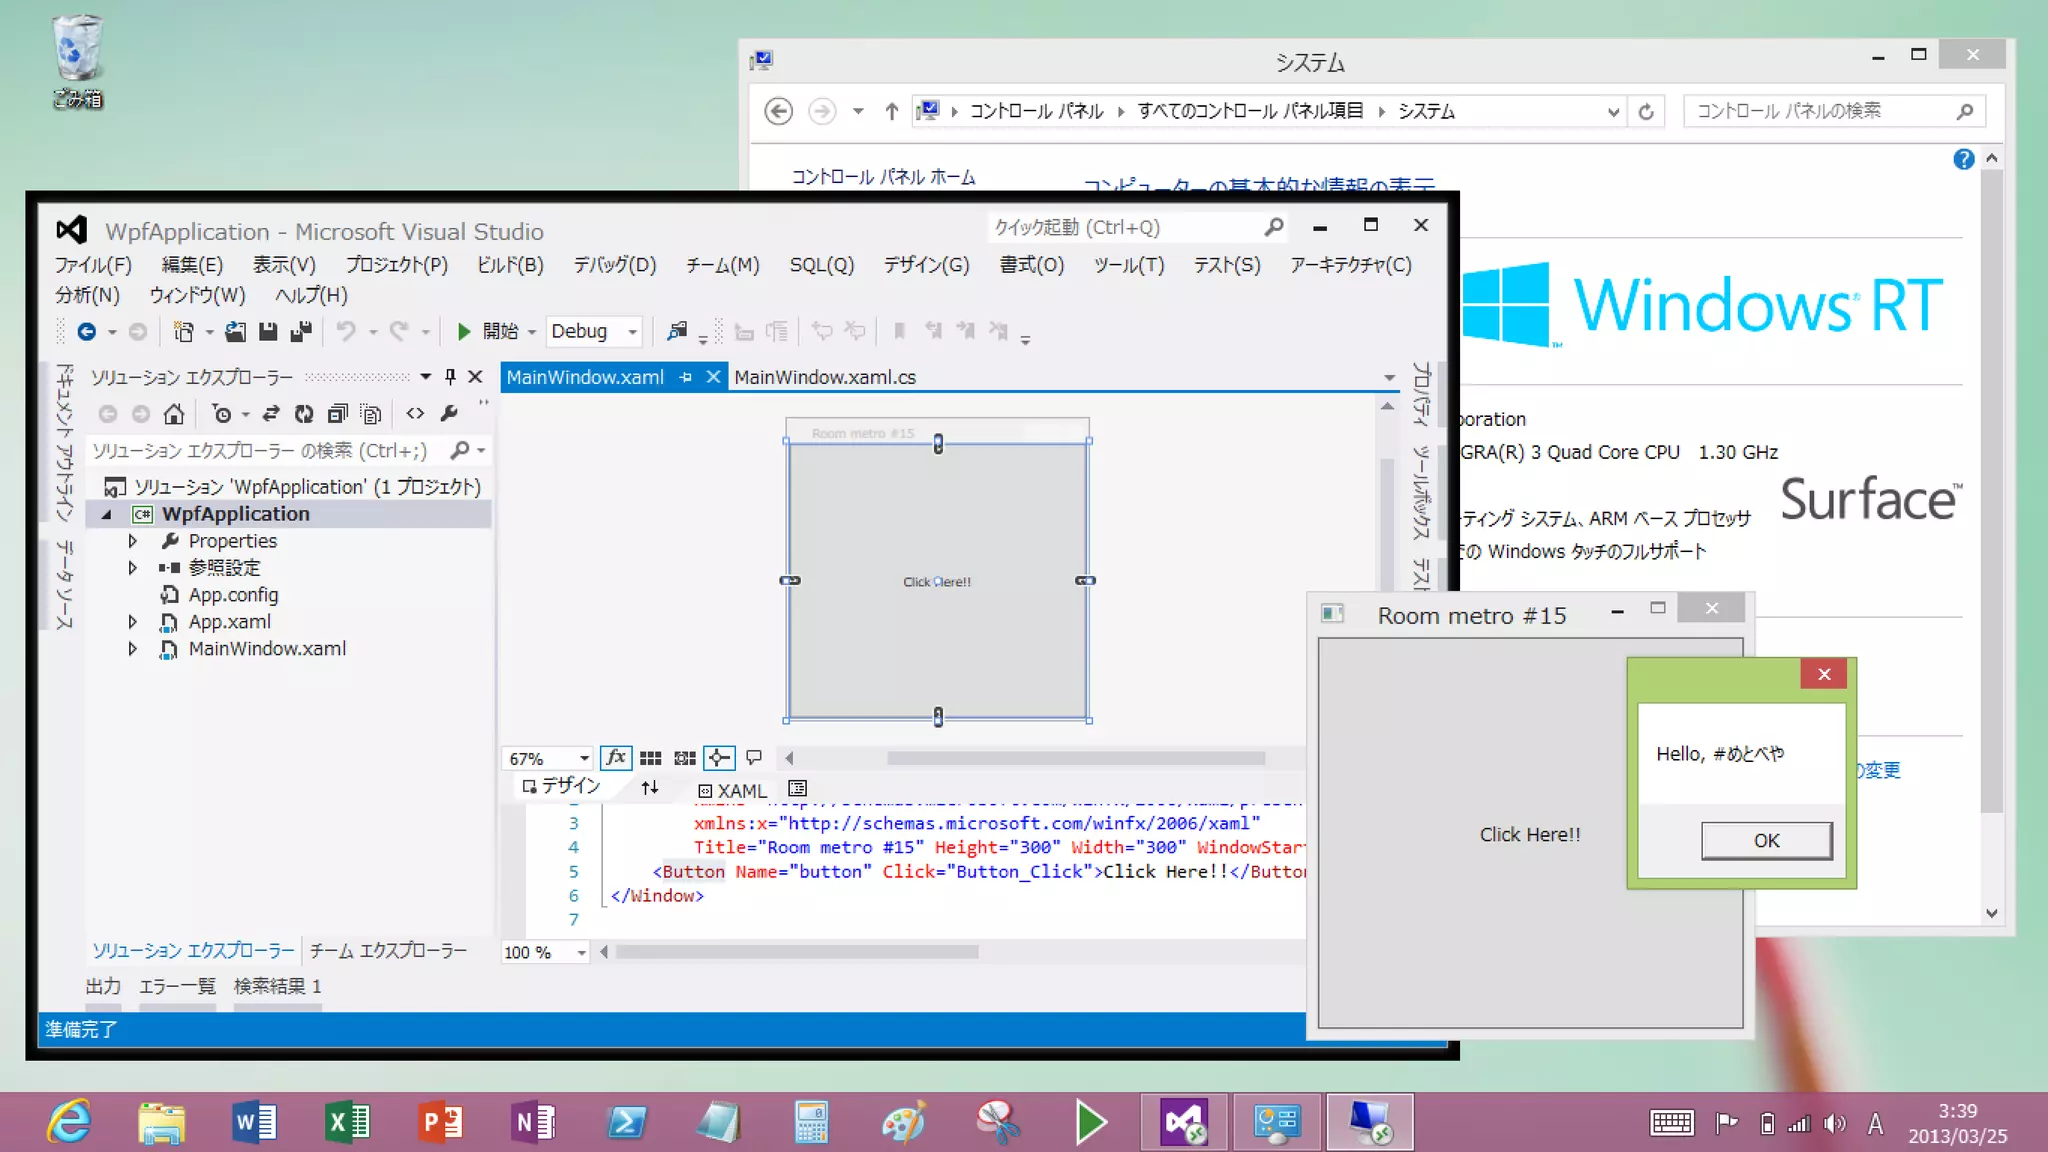This screenshot has height=1152, width=2048.
Task: Click the System window vertical scrollbar thumb
Action: pyautogui.click(x=1991, y=490)
